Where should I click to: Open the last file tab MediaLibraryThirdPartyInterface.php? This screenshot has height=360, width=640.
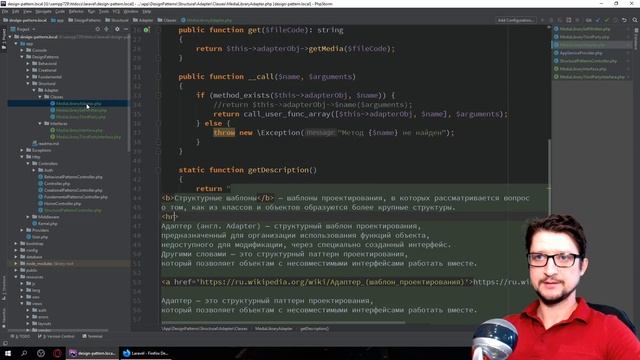tap(592, 77)
